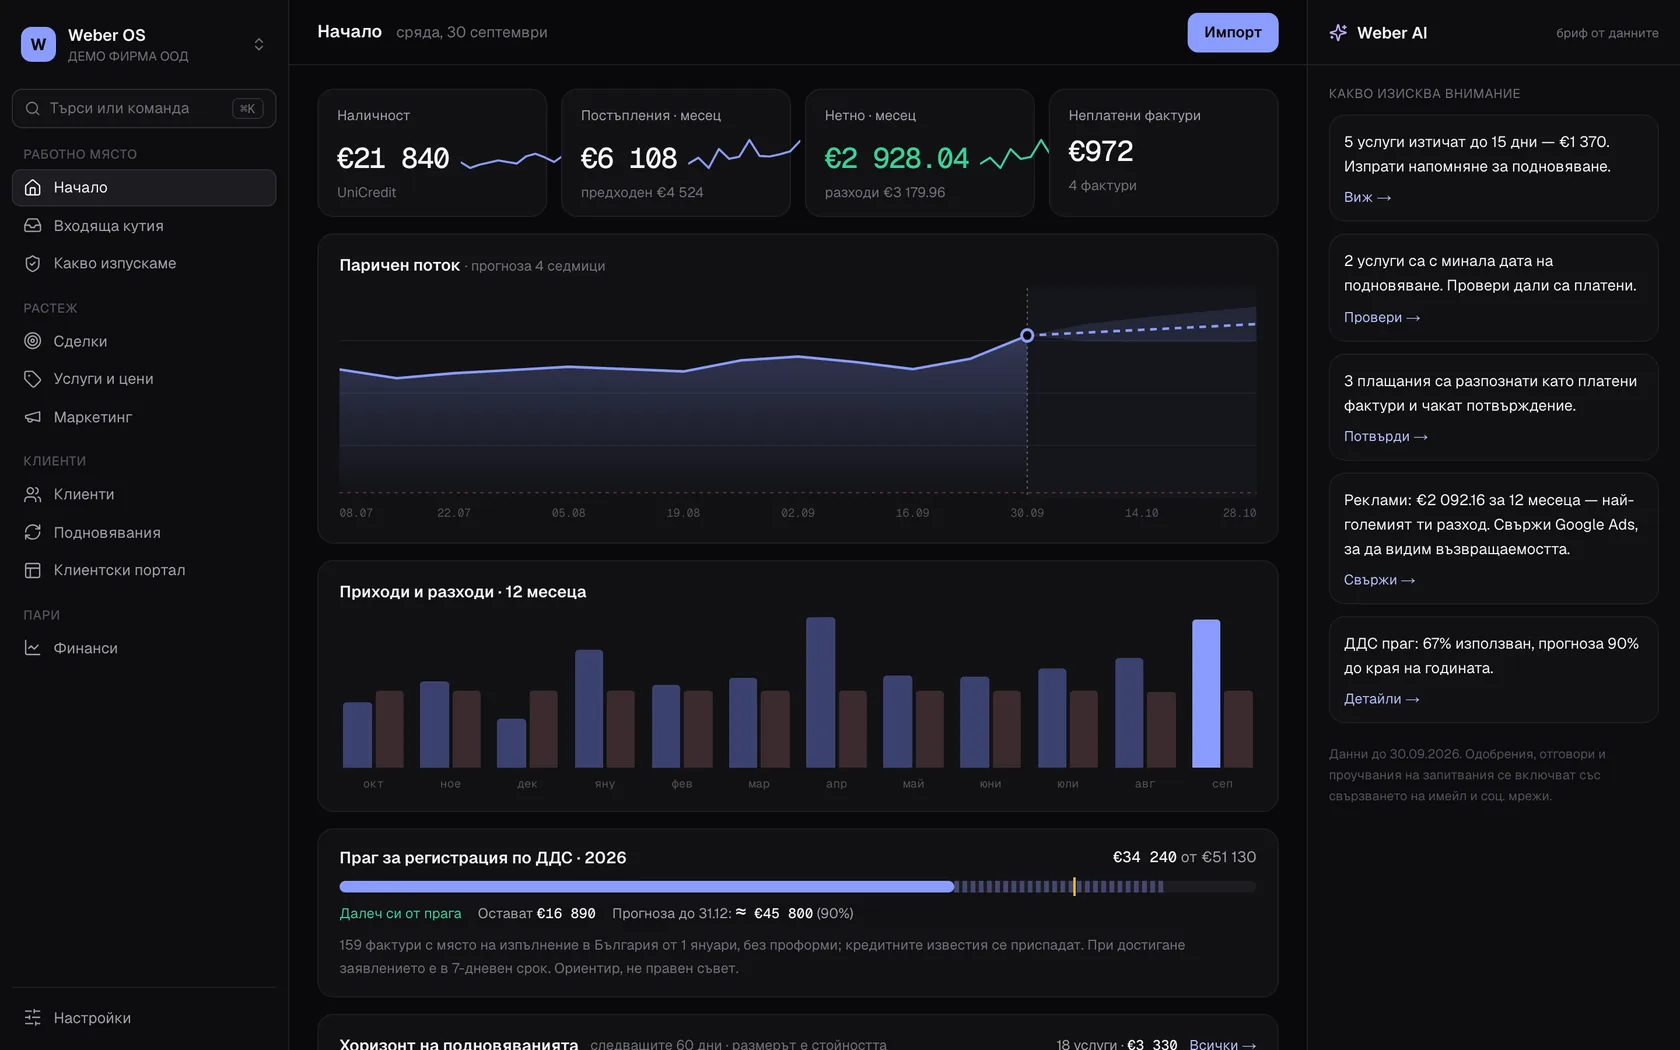Click the Нетно · месец €2 928.04 card

(919, 153)
